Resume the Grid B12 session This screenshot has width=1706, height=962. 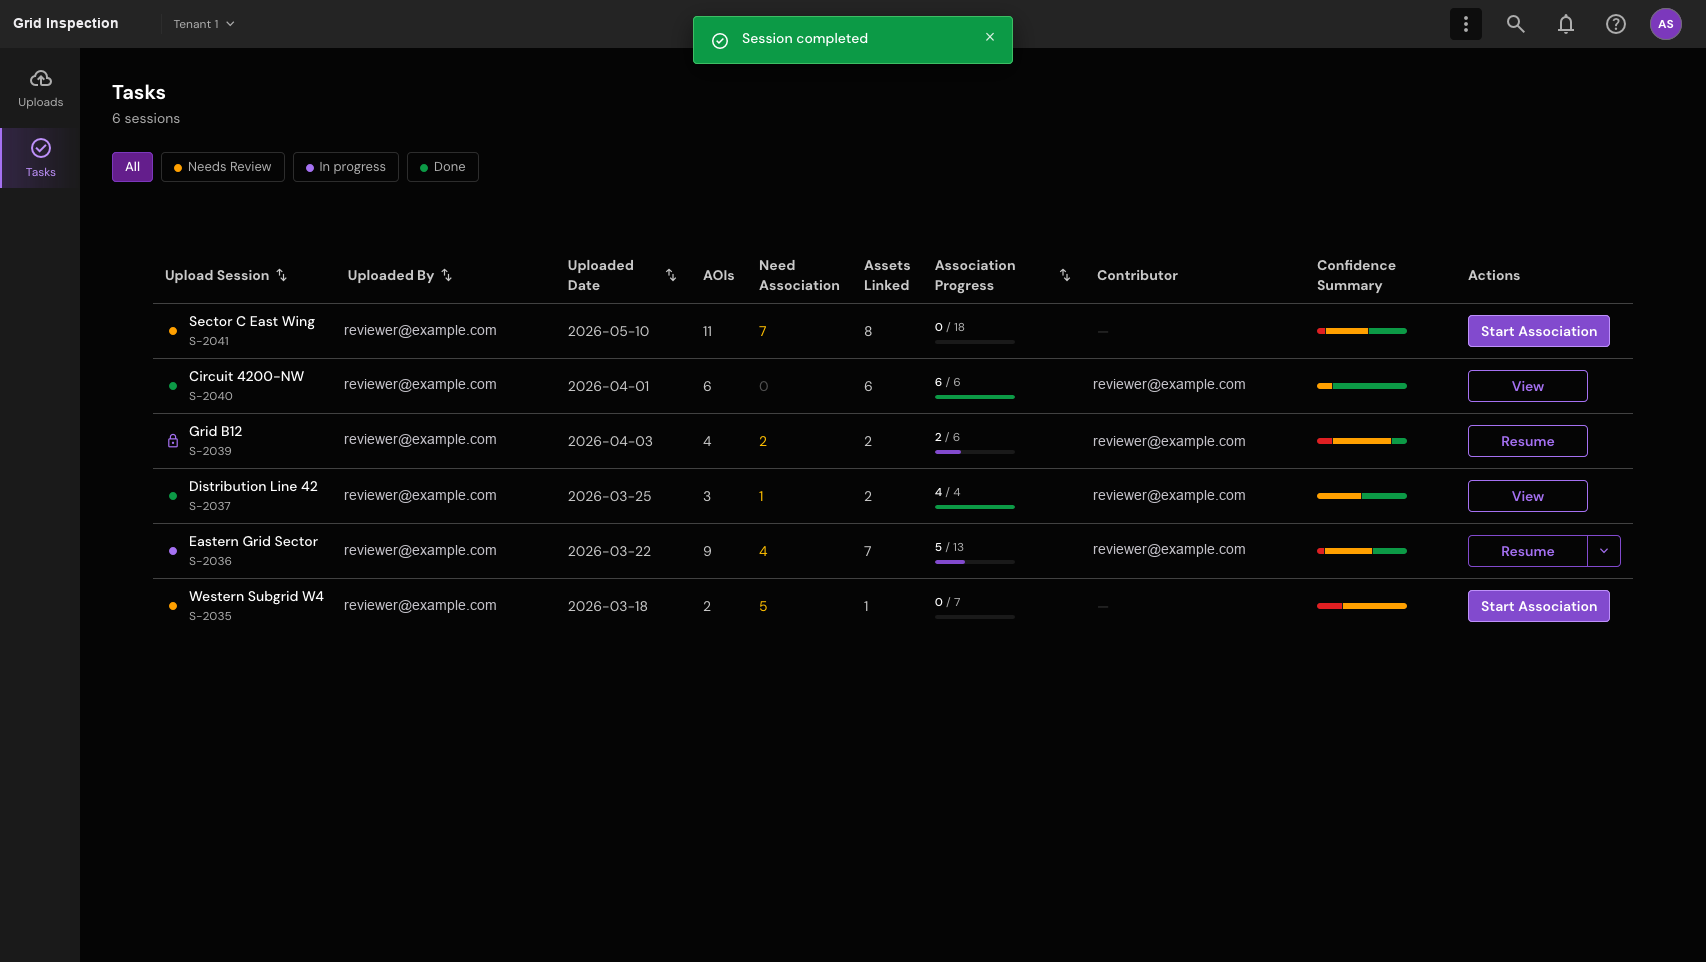pos(1528,441)
